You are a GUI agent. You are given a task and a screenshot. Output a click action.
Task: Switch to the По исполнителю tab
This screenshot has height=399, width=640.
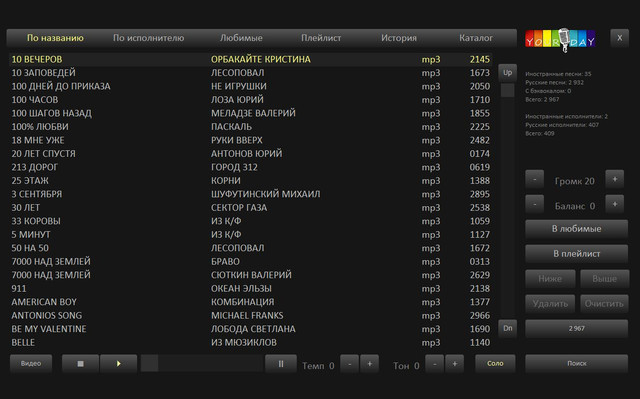point(149,38)
